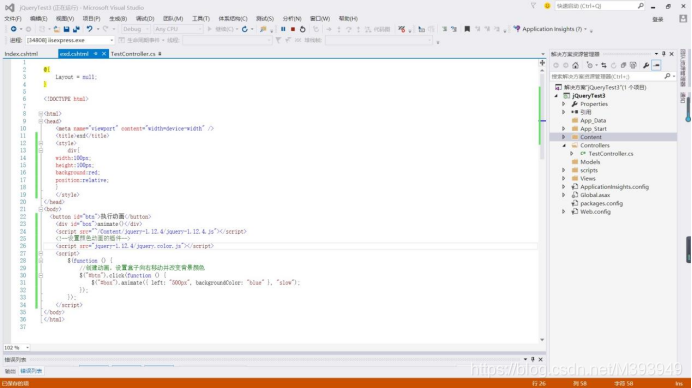Expand the App_Start folder

[564, 129]
